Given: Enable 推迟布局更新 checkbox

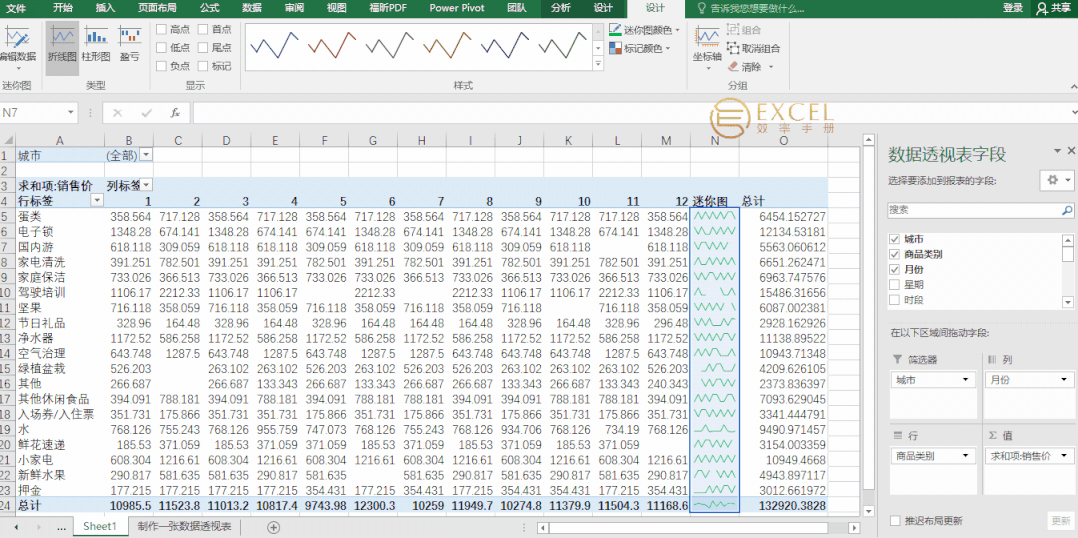Looking at the screenshot, I should point(894,520).
